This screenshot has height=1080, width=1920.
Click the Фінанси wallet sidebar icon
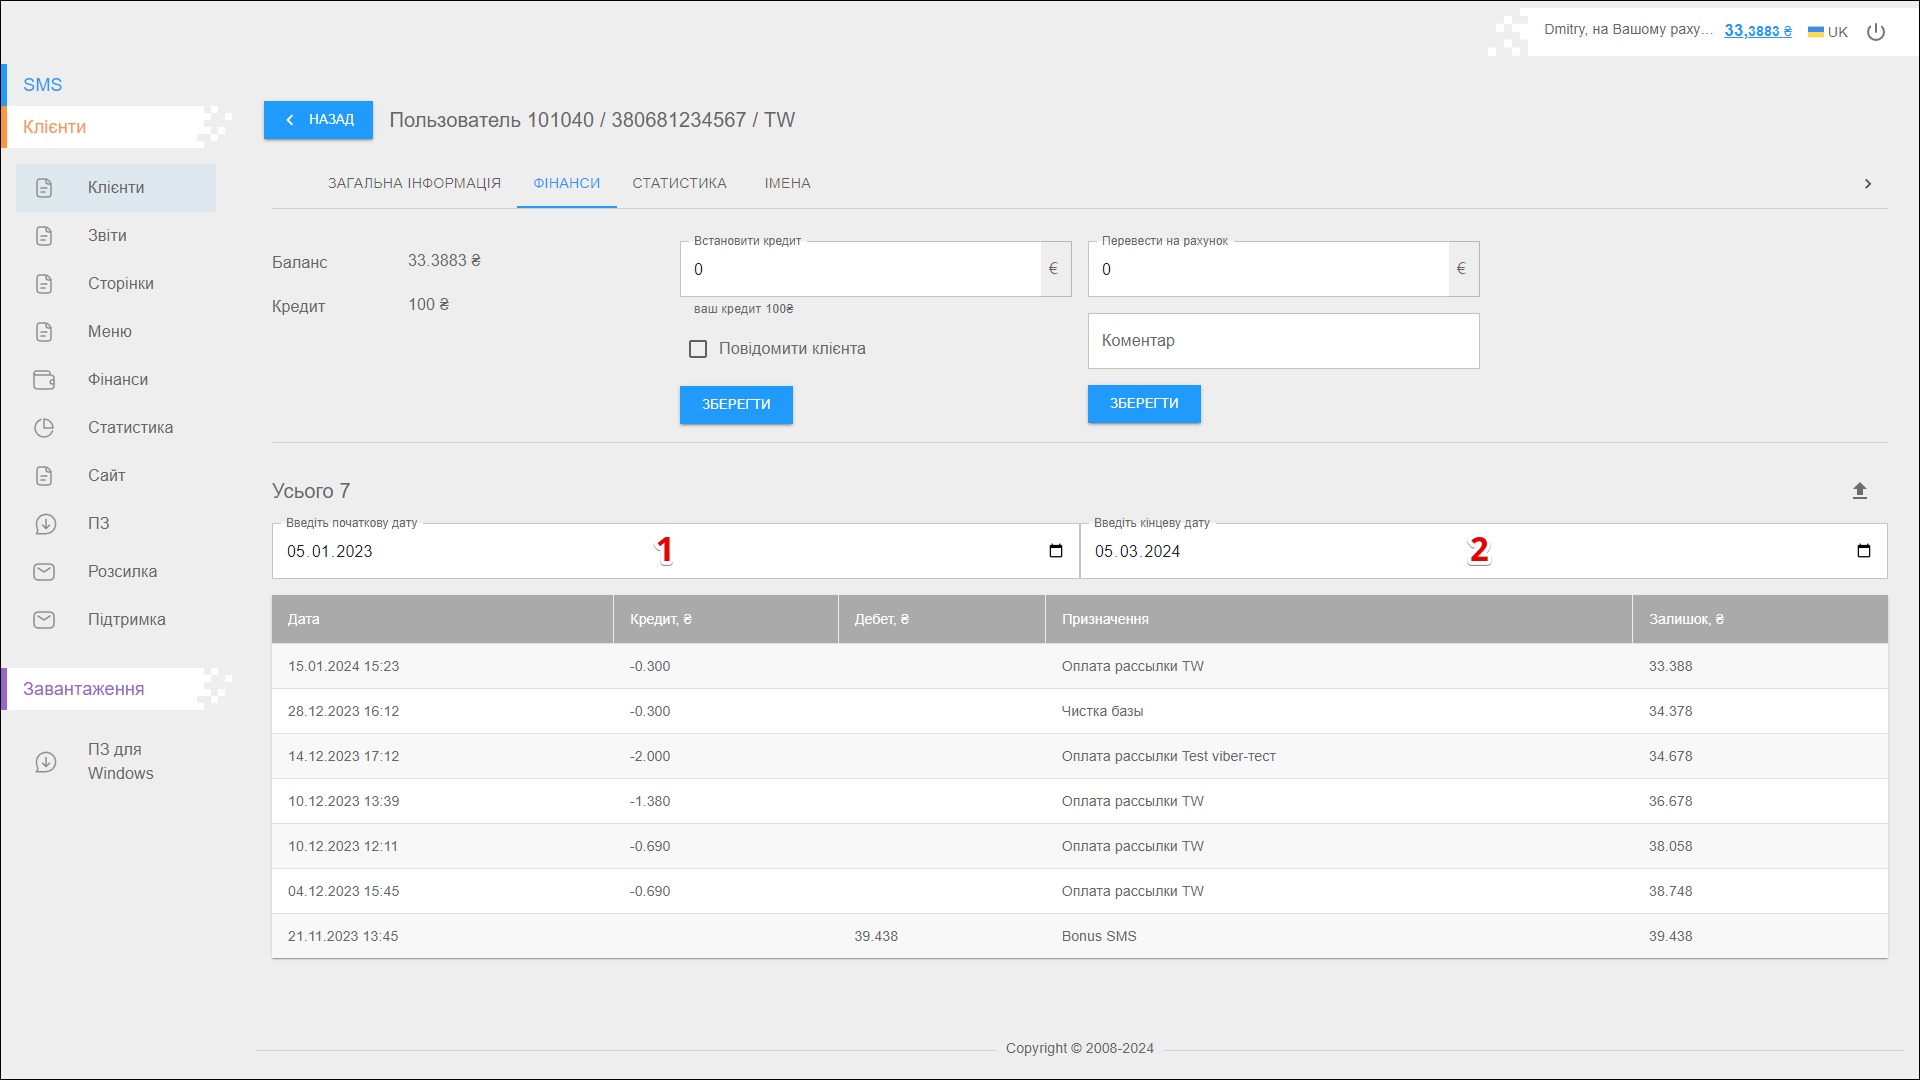44,380
